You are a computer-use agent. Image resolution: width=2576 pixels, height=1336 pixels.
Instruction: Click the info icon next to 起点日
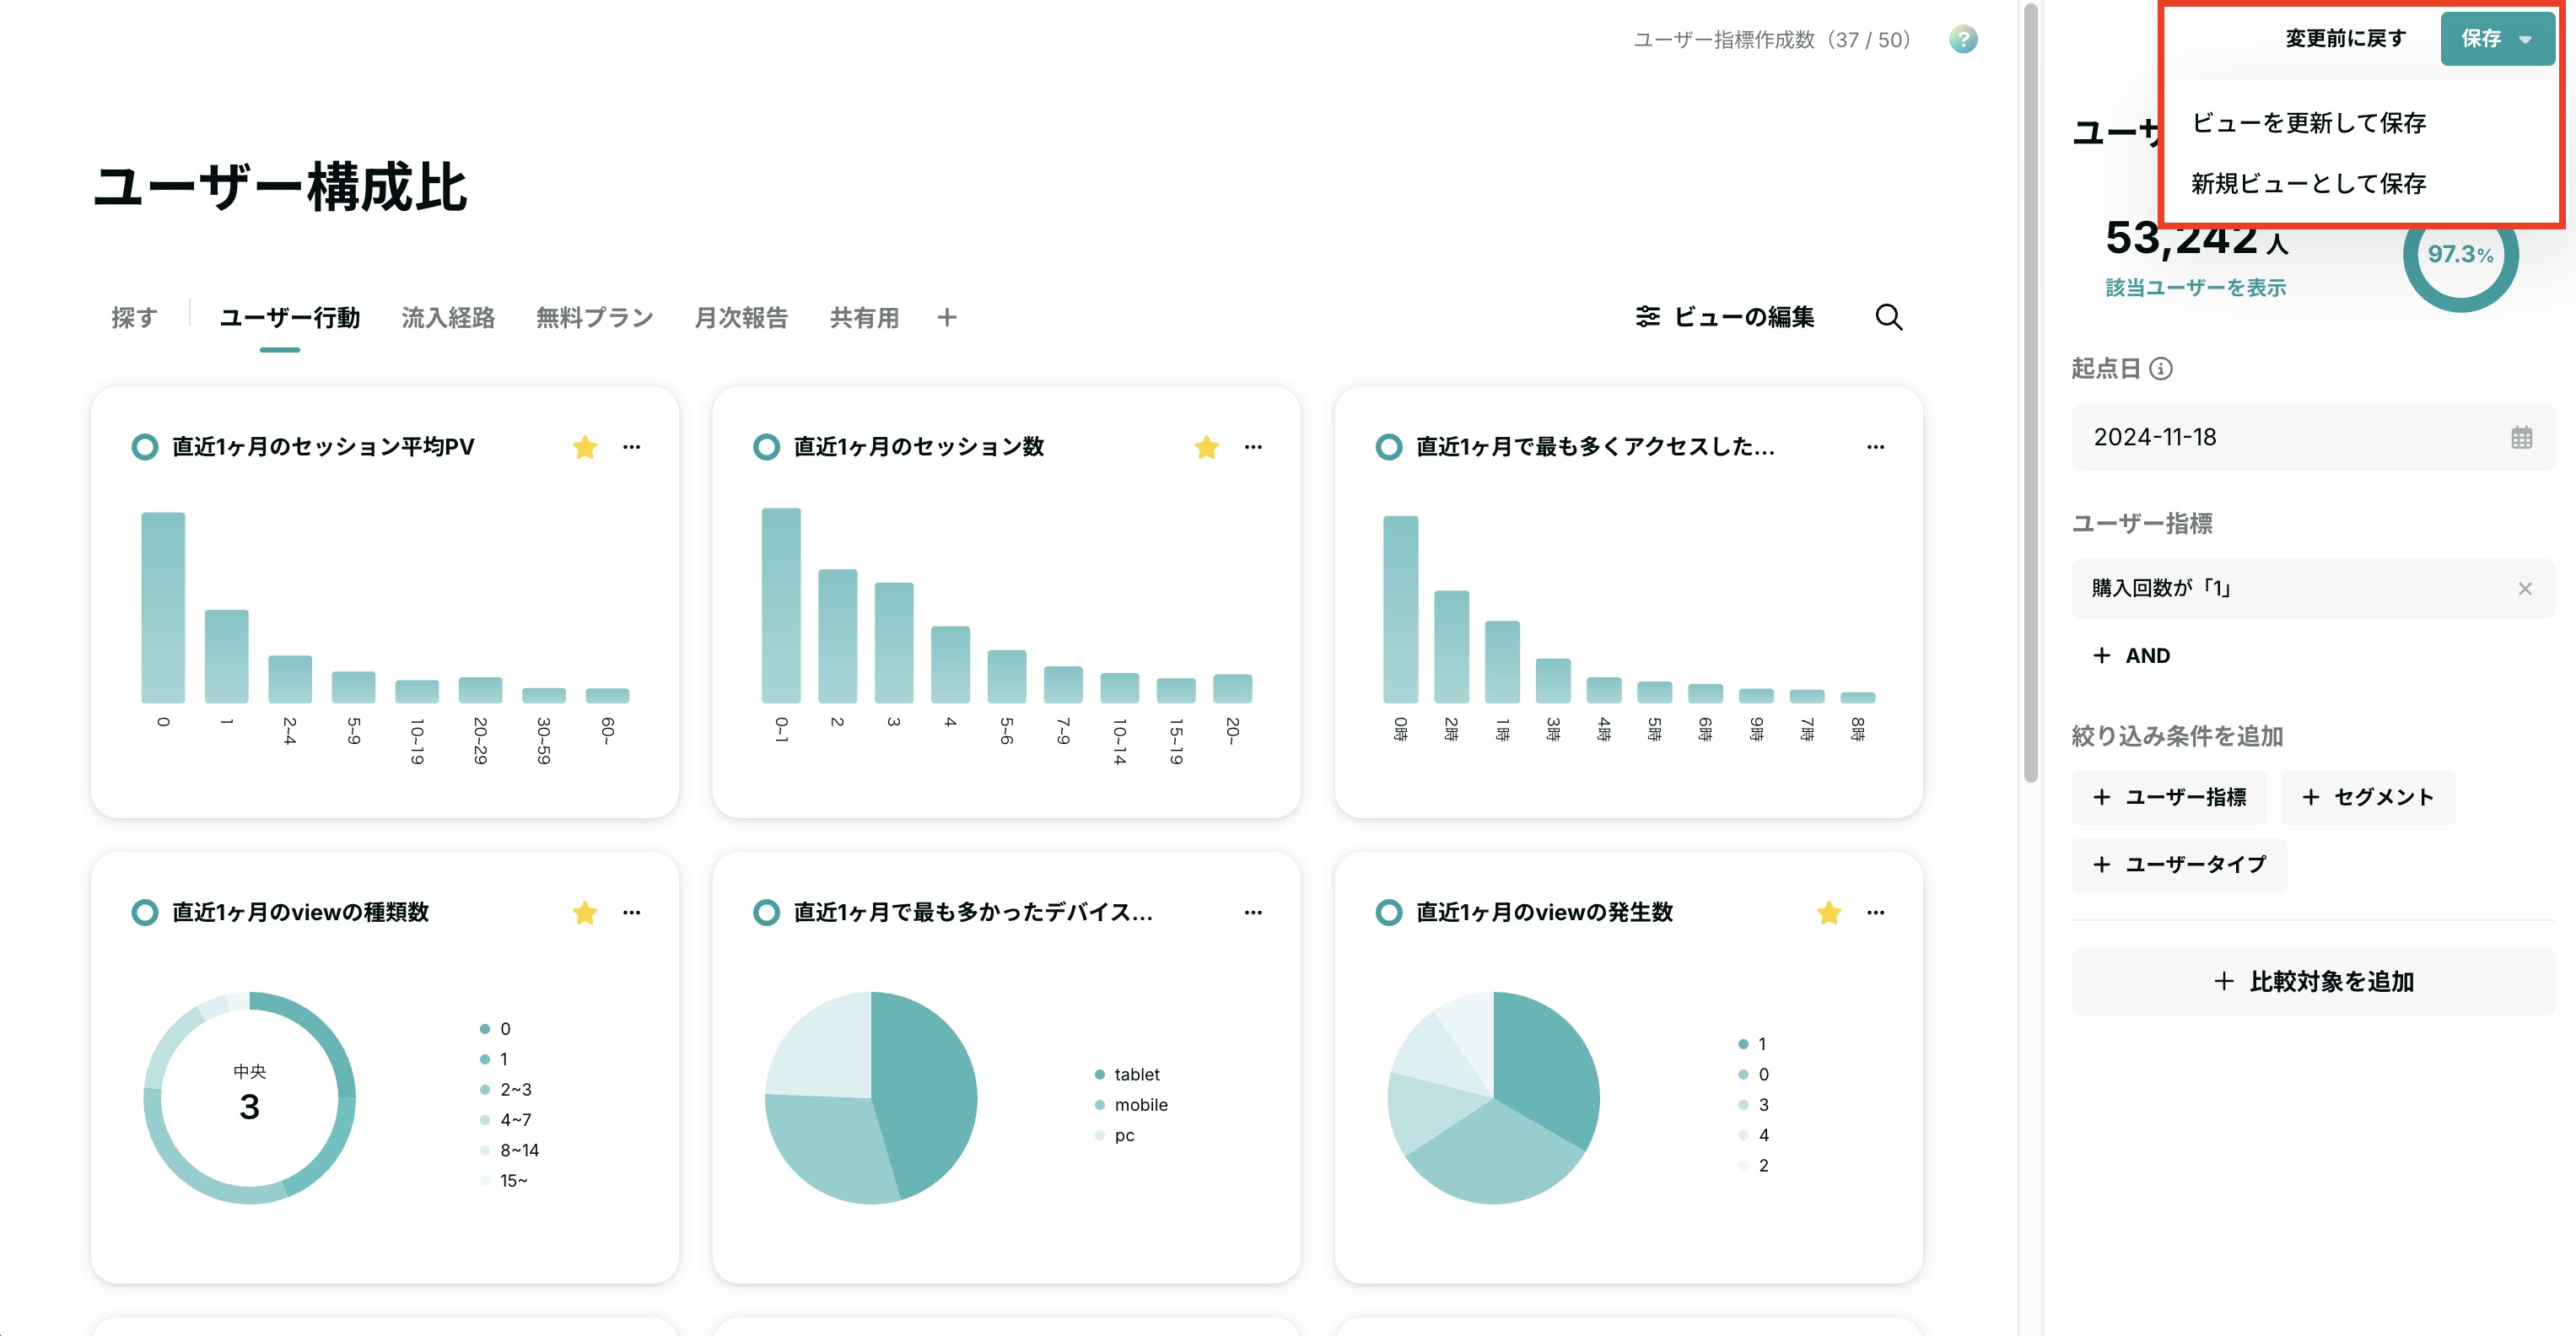click(x=2161, y=369)
